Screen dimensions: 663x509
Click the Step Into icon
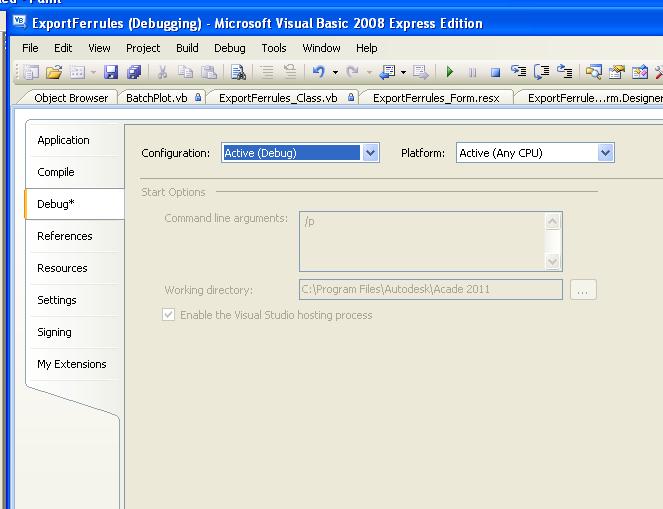pos(518,71)
